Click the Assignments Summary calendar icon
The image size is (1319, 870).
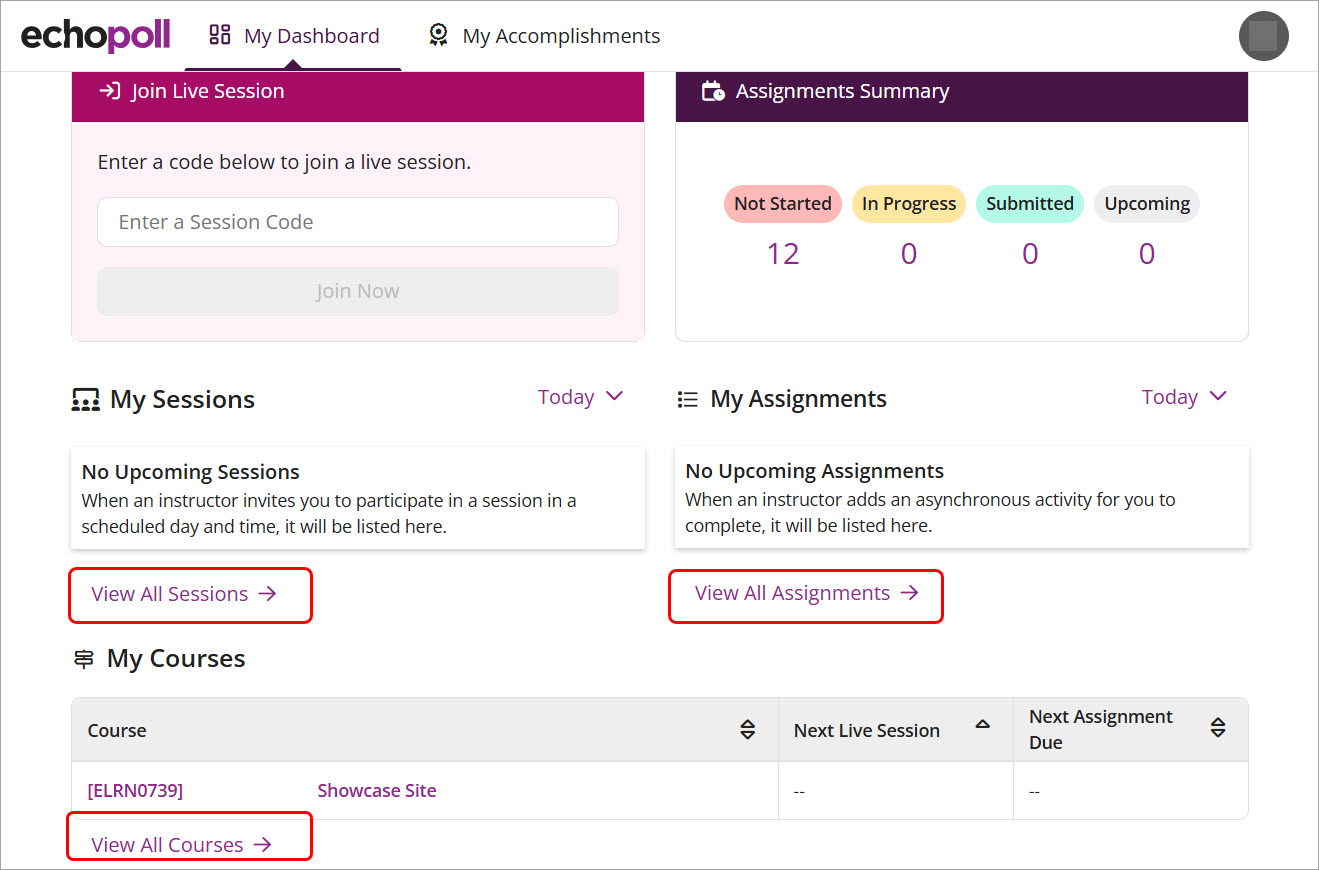pyautogui.click(x=714, y=90)
